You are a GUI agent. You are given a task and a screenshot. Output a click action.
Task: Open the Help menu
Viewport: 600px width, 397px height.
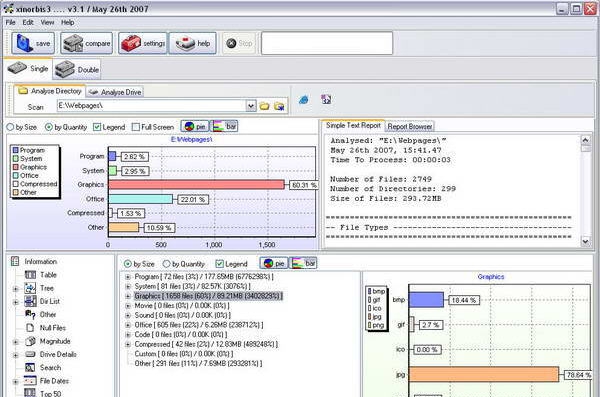[x=68, y=23]
